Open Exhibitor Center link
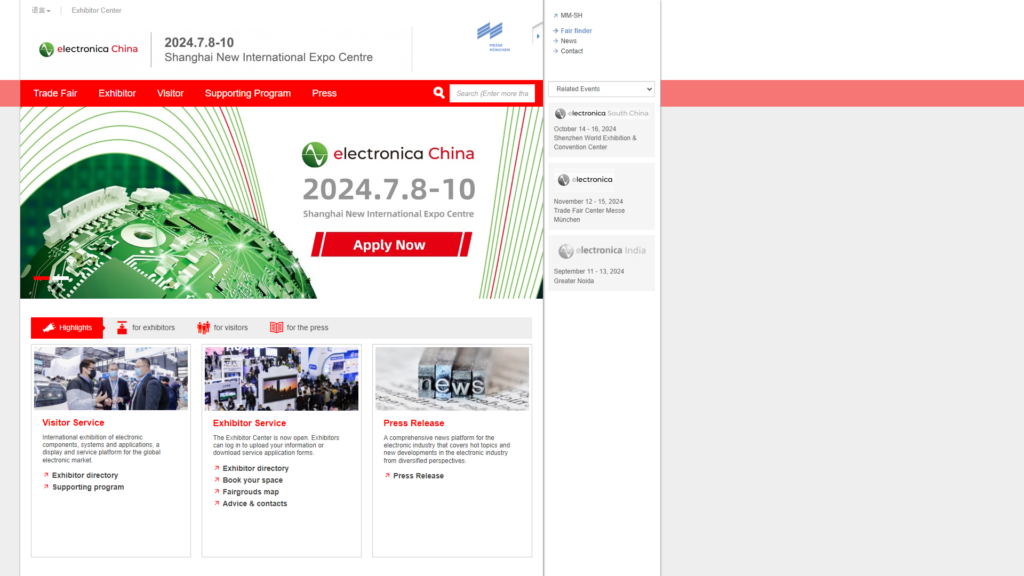Viewport: 1024px width, 576px height. point(96,10)
